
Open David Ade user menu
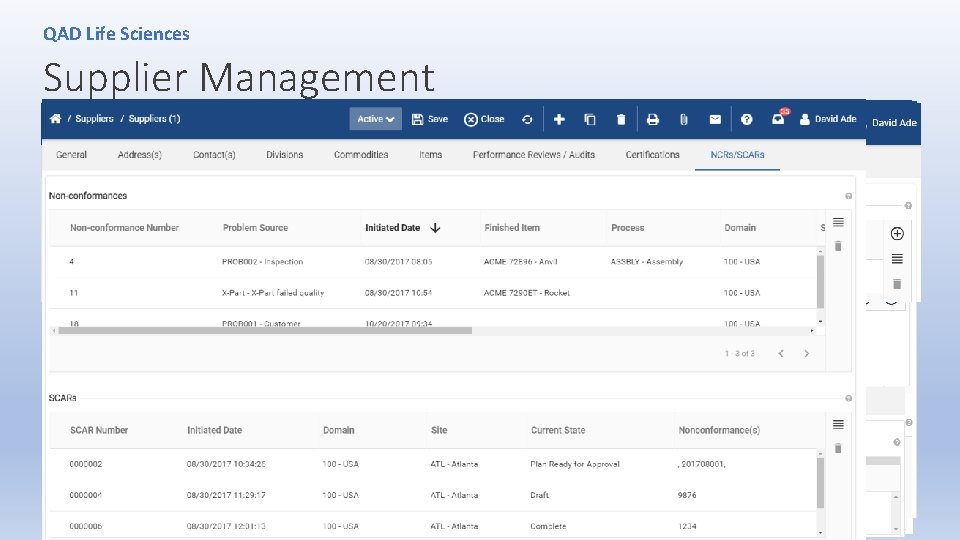828,119
